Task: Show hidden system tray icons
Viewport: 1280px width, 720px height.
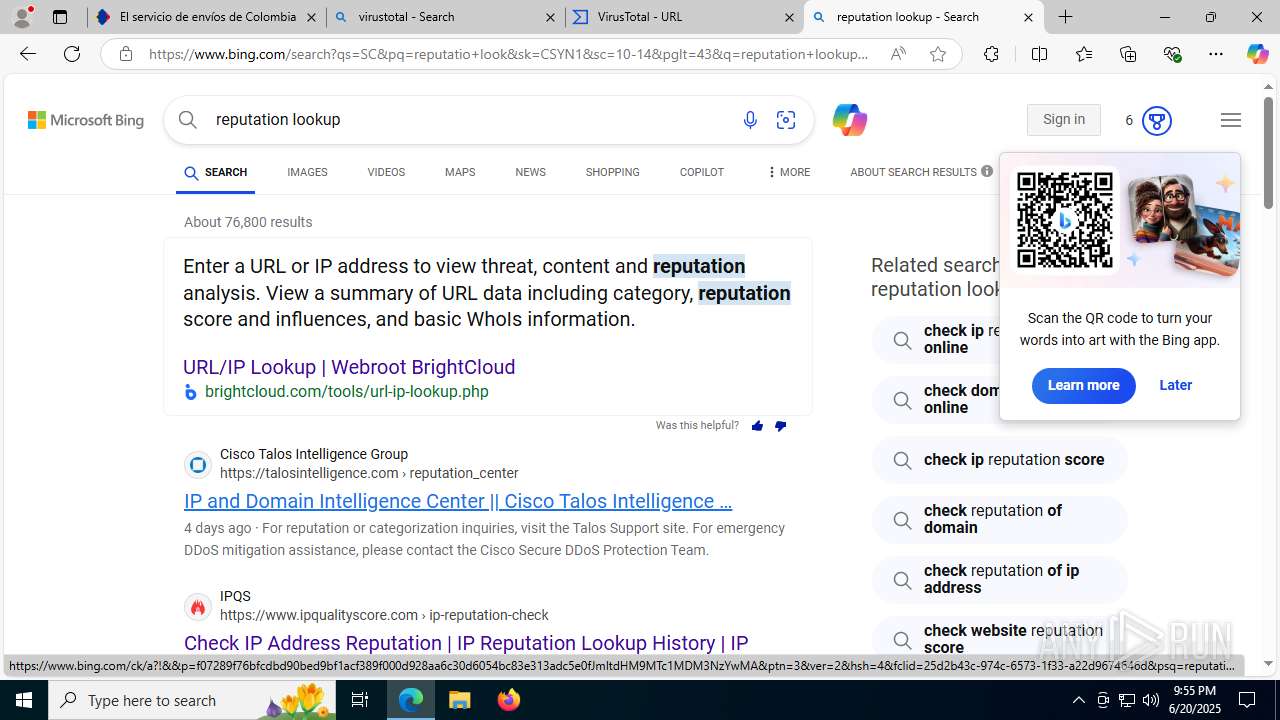Action: [1078, 700]
